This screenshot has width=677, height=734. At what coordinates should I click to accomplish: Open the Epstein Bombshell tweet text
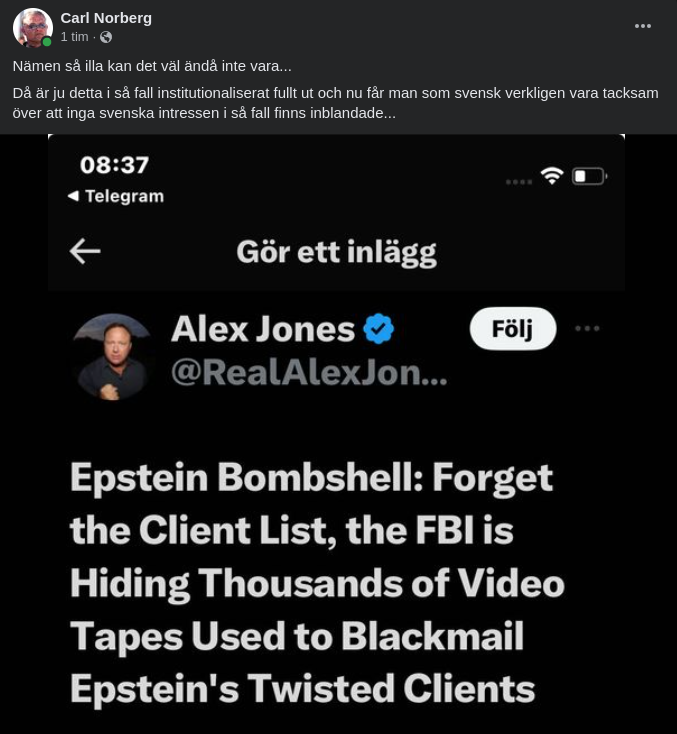[x=317, y=583]
